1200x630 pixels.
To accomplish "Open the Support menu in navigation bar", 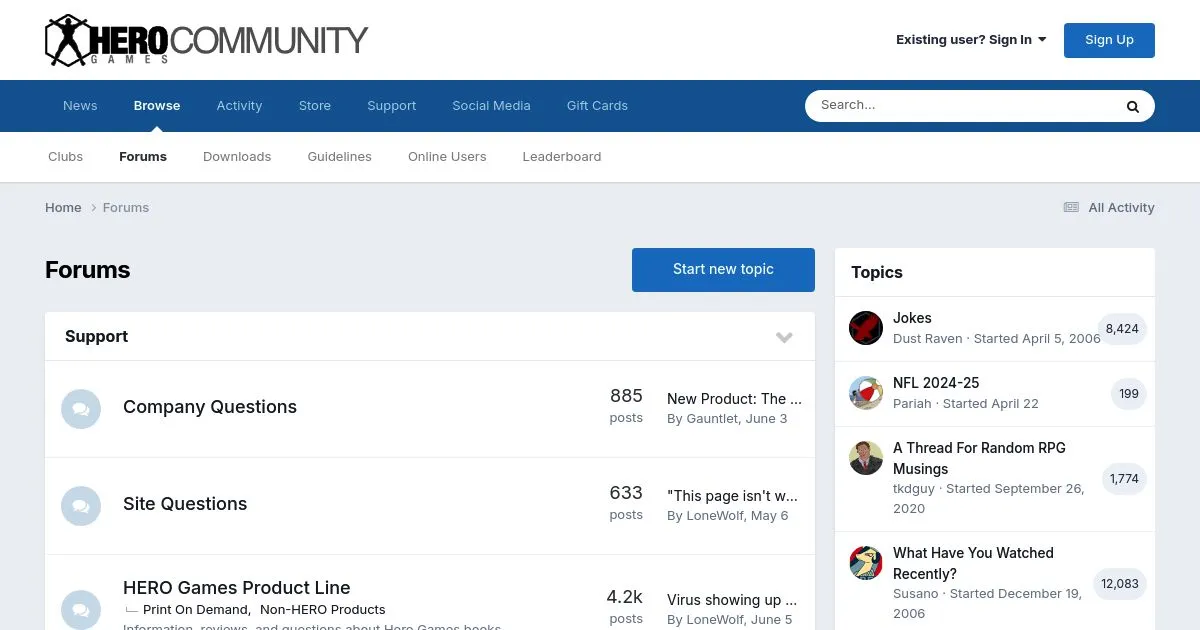I will 391,105.
